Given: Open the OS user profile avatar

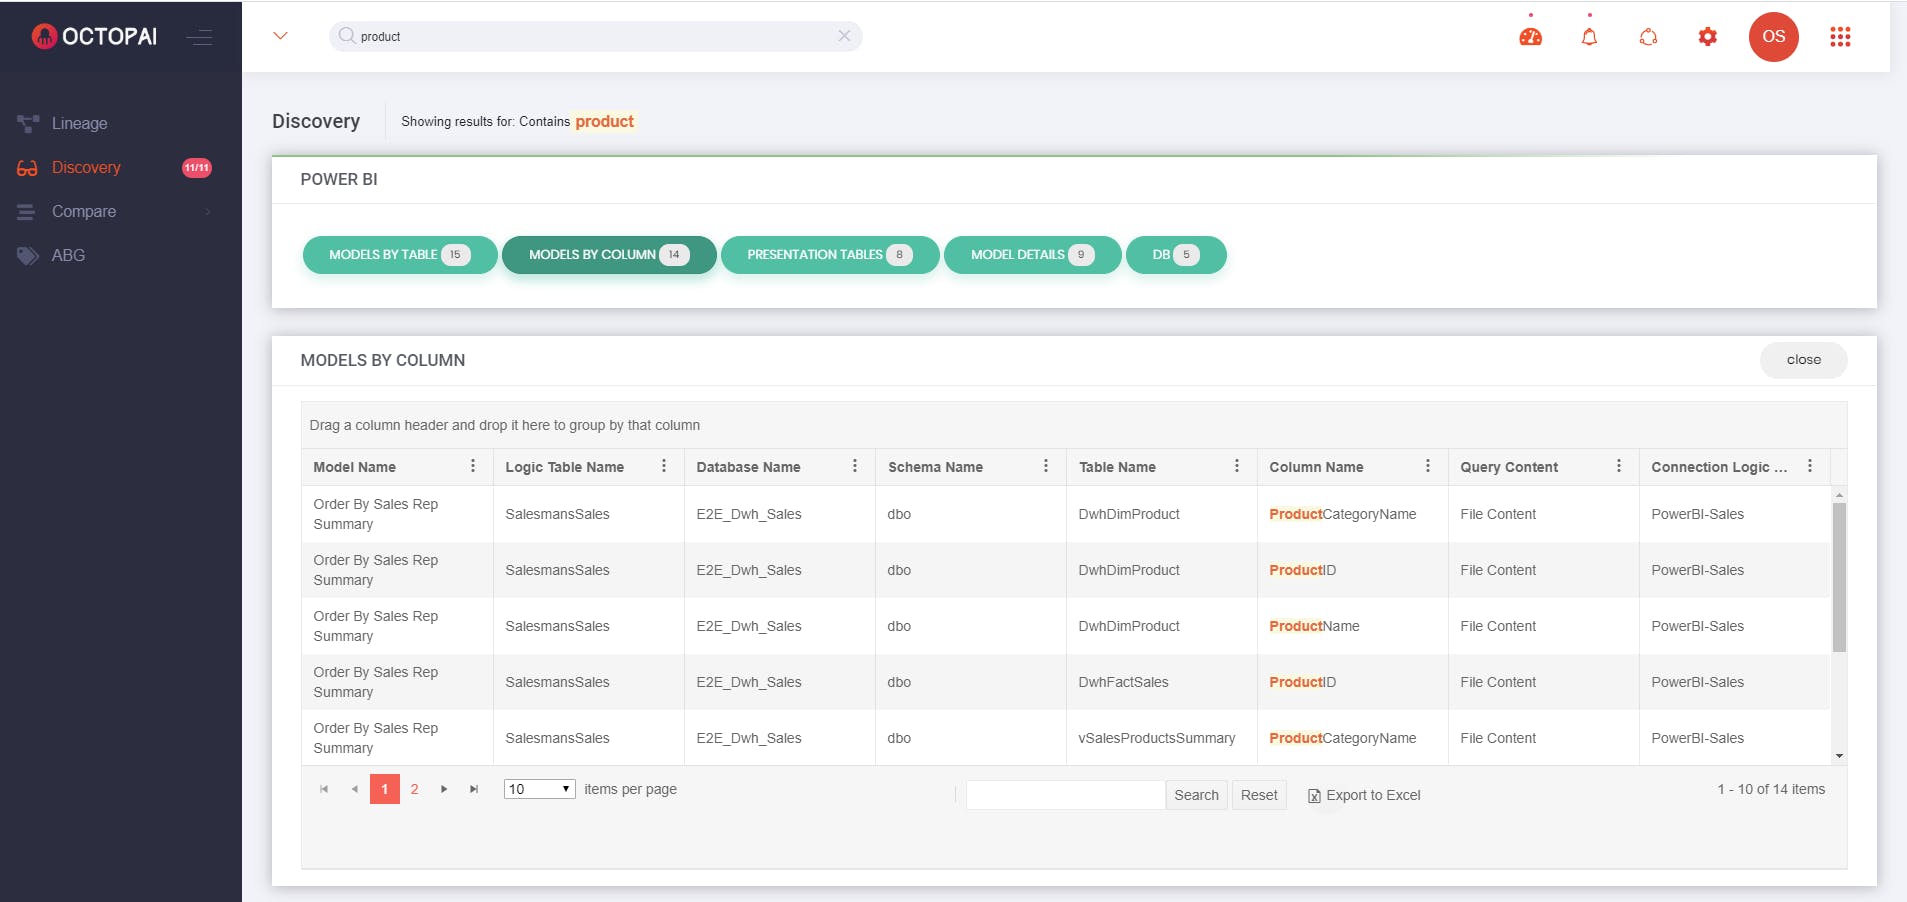Looking at the screenshot, I should (1773, 37).
